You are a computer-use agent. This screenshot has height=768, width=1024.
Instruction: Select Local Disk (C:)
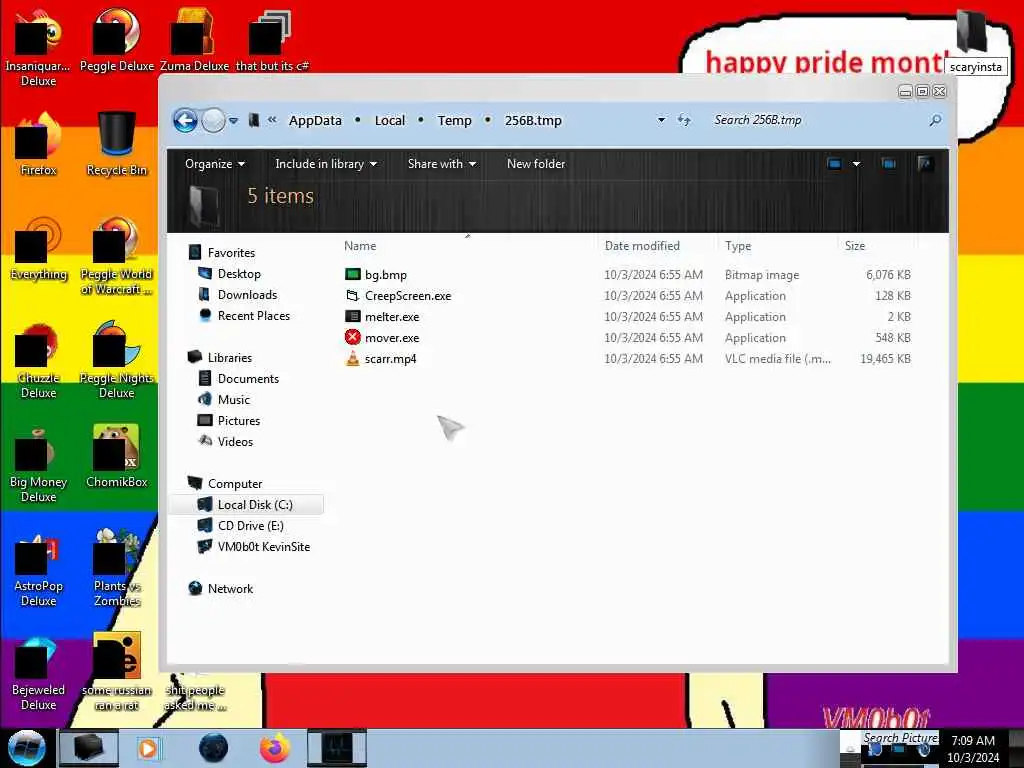point(246,505)
